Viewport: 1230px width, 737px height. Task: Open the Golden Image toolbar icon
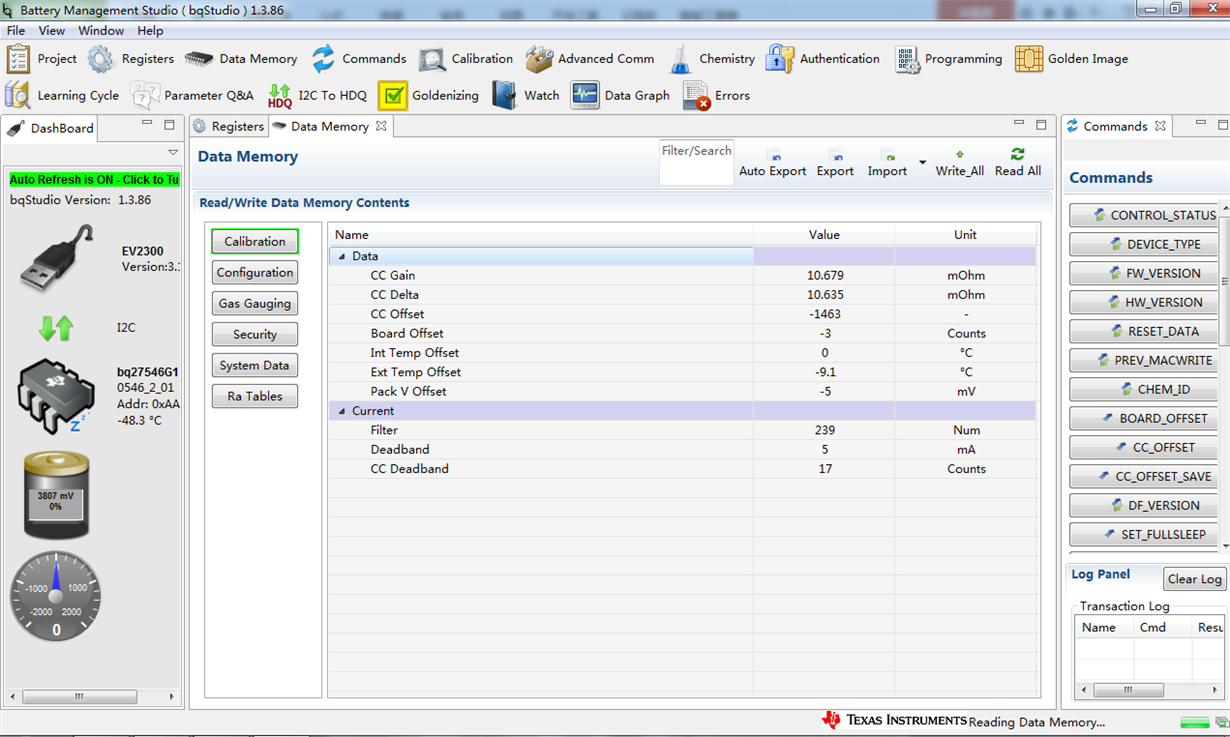1029,59
